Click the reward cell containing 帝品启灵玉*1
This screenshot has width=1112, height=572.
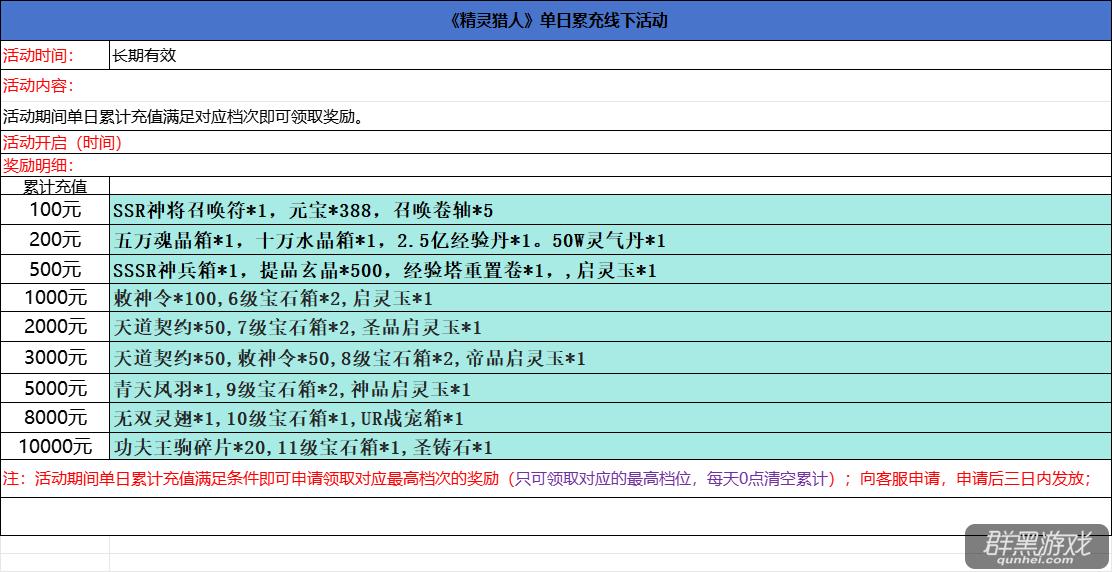click(x=610, y=358)
